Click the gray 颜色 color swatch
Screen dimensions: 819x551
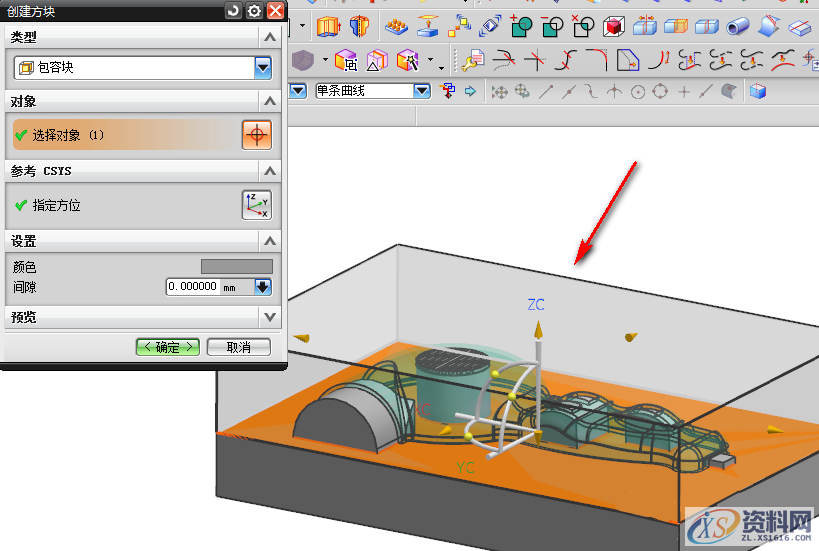tap(236, 266)
